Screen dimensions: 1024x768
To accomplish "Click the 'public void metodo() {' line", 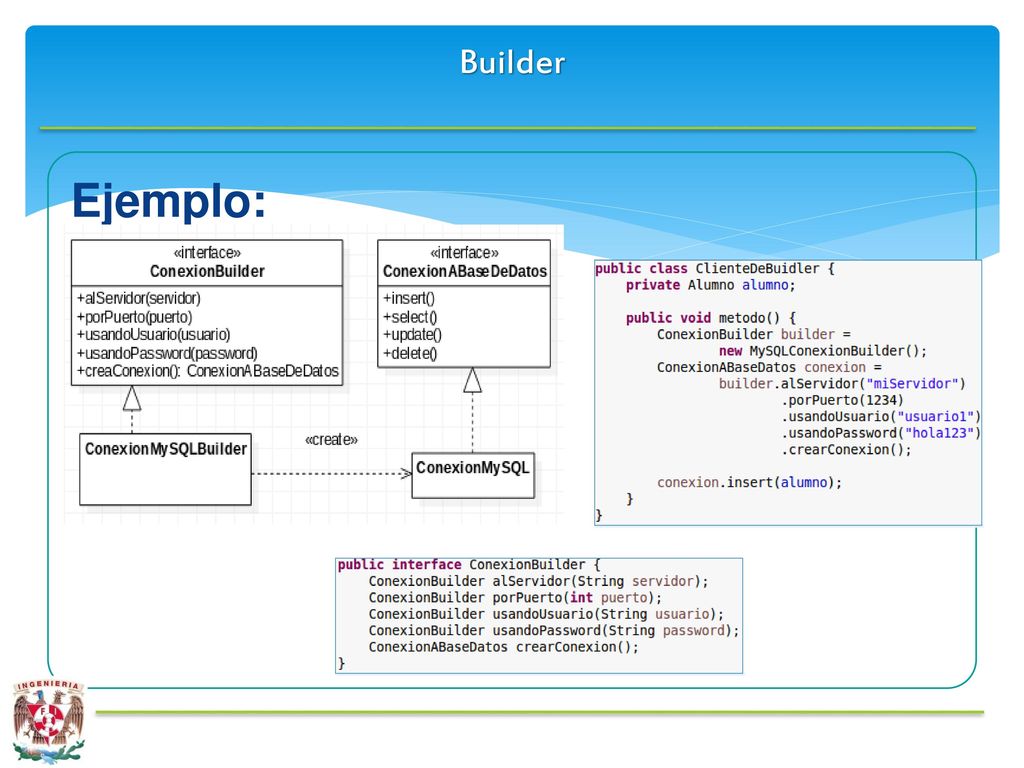I will [x=711, y=317].
